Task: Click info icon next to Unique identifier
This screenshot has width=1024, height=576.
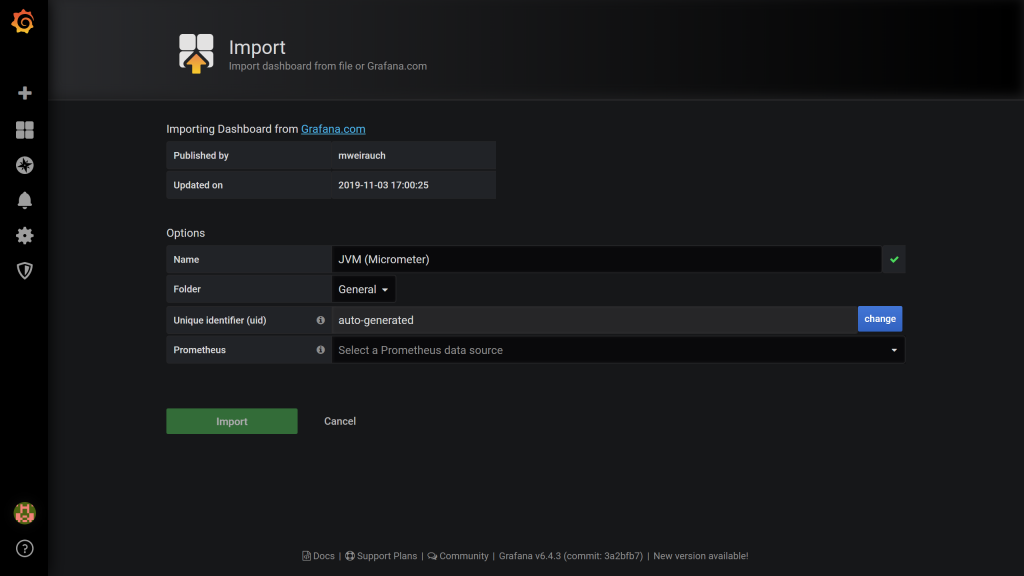Action: [320, 320]
